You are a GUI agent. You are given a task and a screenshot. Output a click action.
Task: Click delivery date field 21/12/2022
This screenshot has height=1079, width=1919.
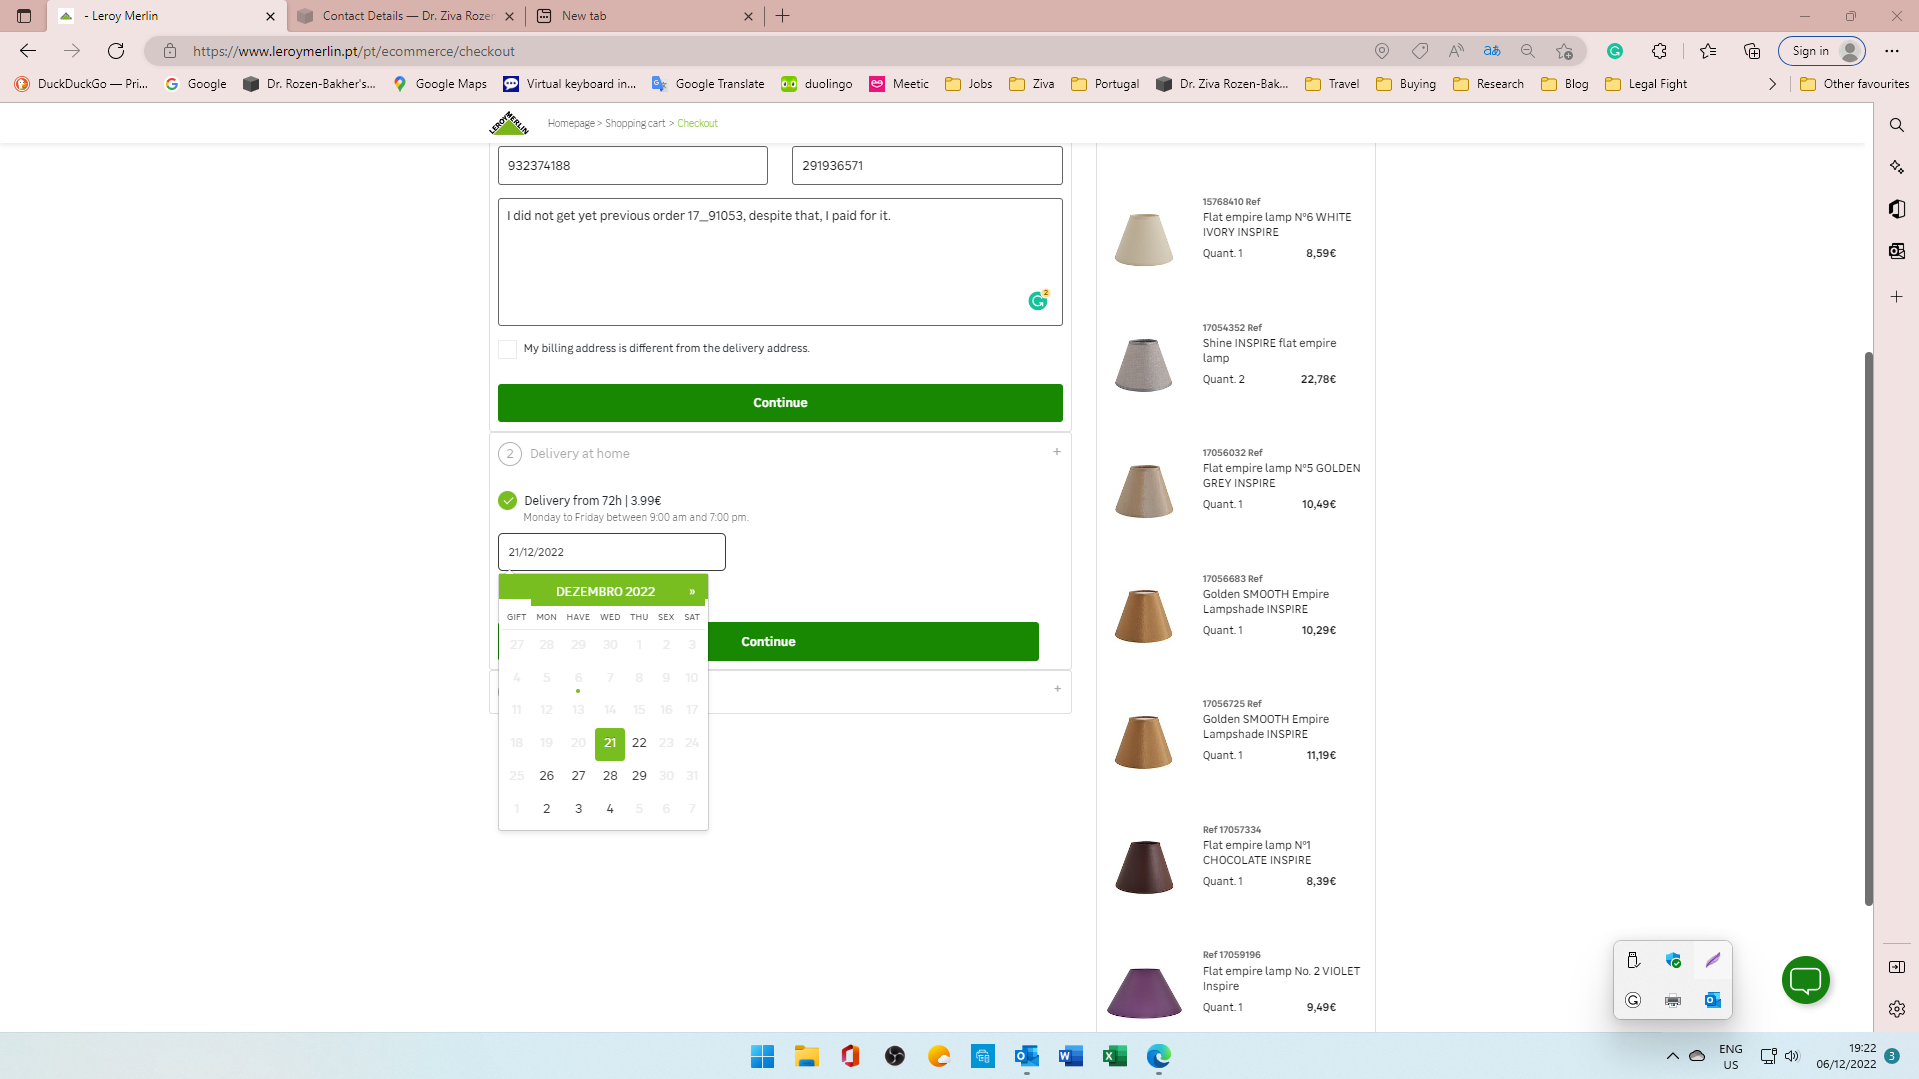click(x=612, y=552)
